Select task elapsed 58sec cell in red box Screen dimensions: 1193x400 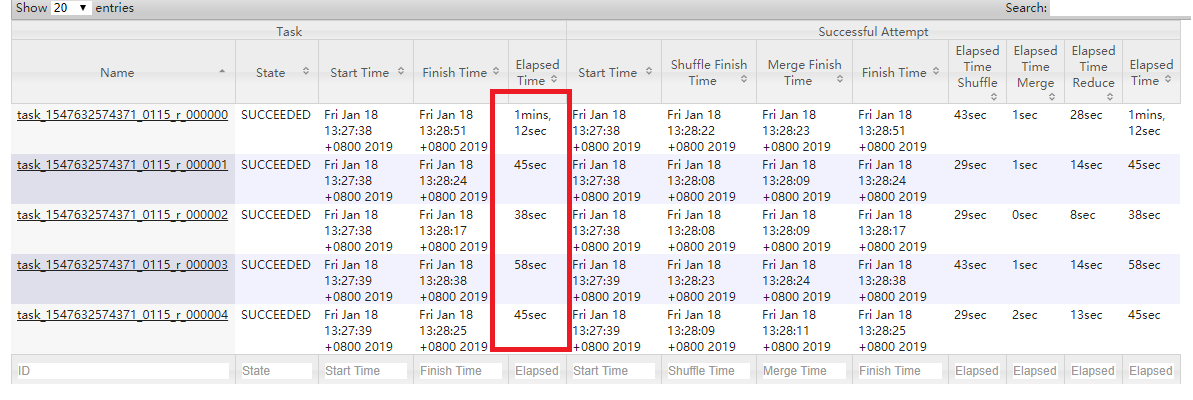click(530, 265)
